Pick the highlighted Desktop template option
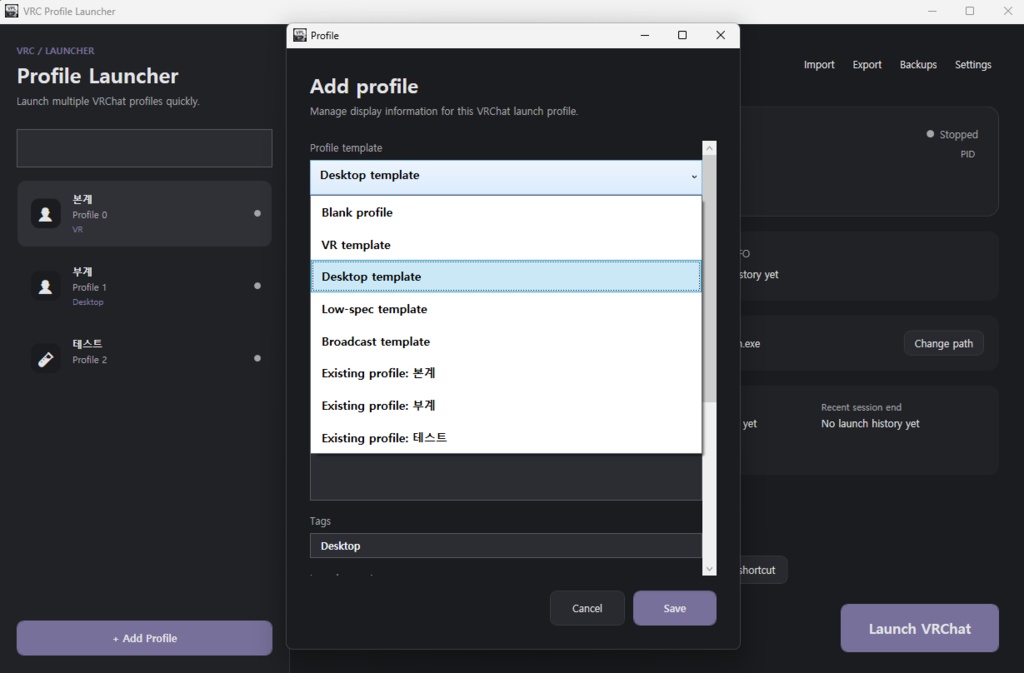This screenshot has width=1024, height=673. pos(505,277)
